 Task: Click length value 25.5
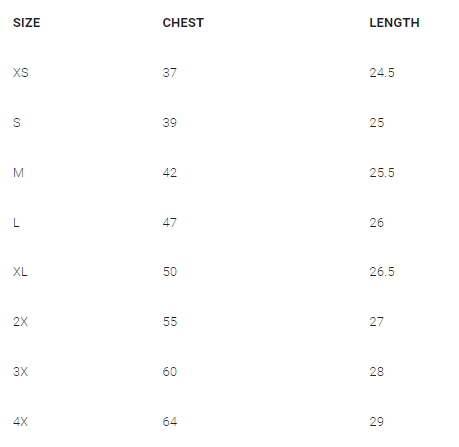(382, 173)
